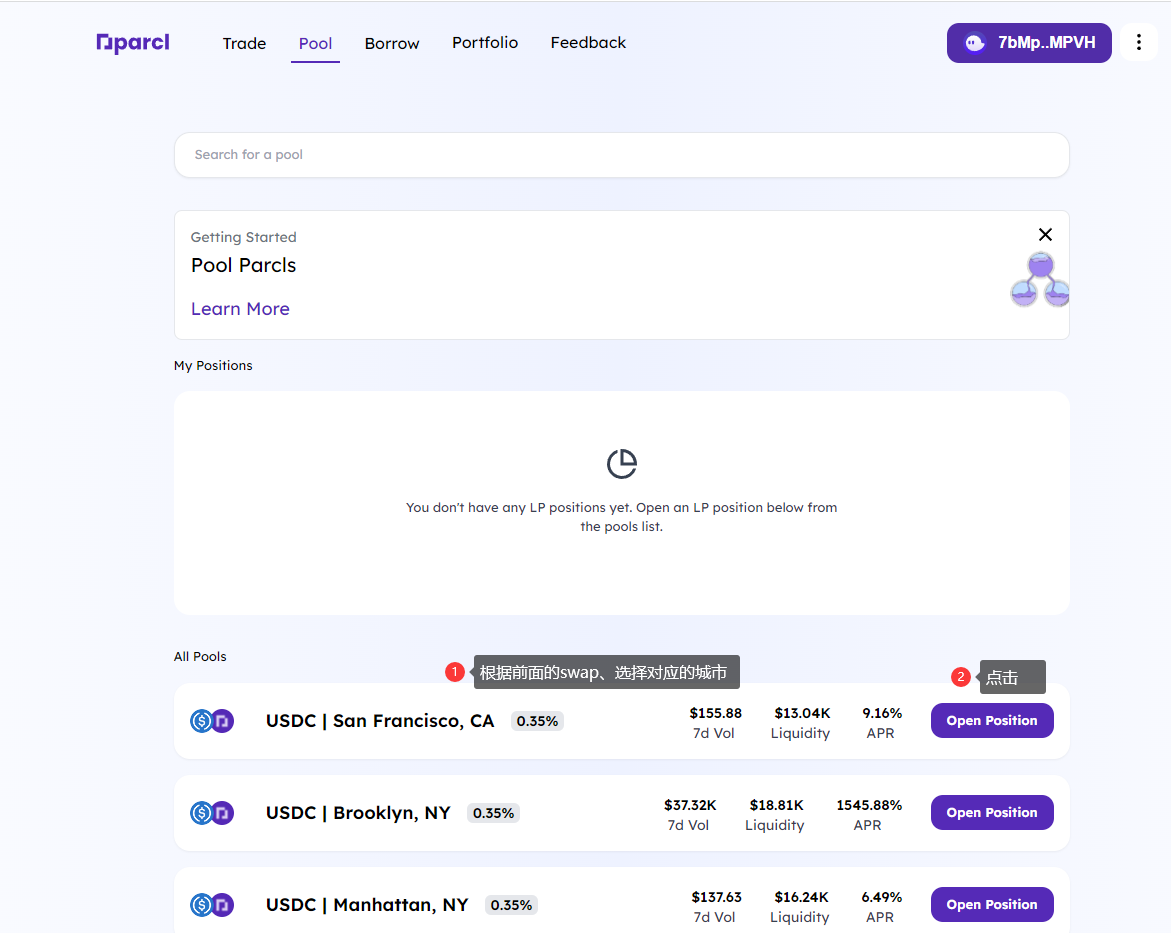Click USDC token icon in Manhattan row
Image resolution: width=1171 pixels, height=933 pixels.
click(202, 905)
